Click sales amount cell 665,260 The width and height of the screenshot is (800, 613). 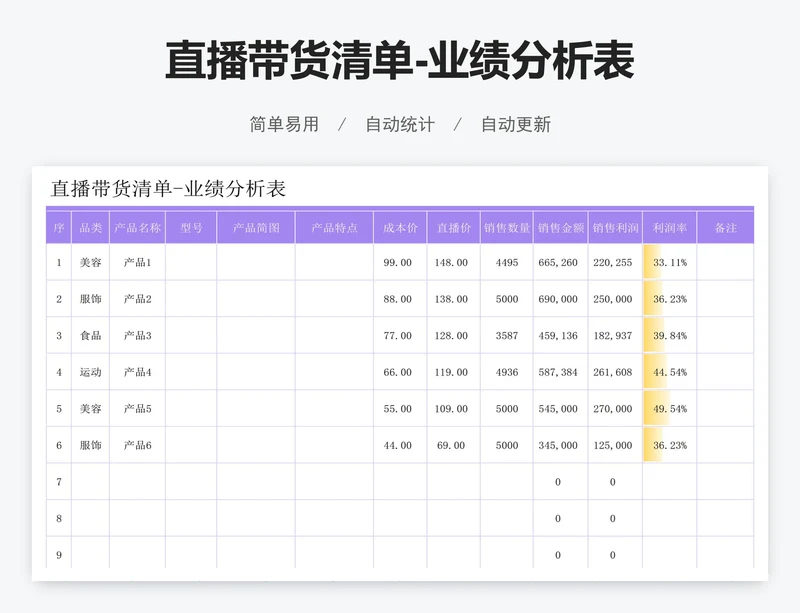pos(561,262)
